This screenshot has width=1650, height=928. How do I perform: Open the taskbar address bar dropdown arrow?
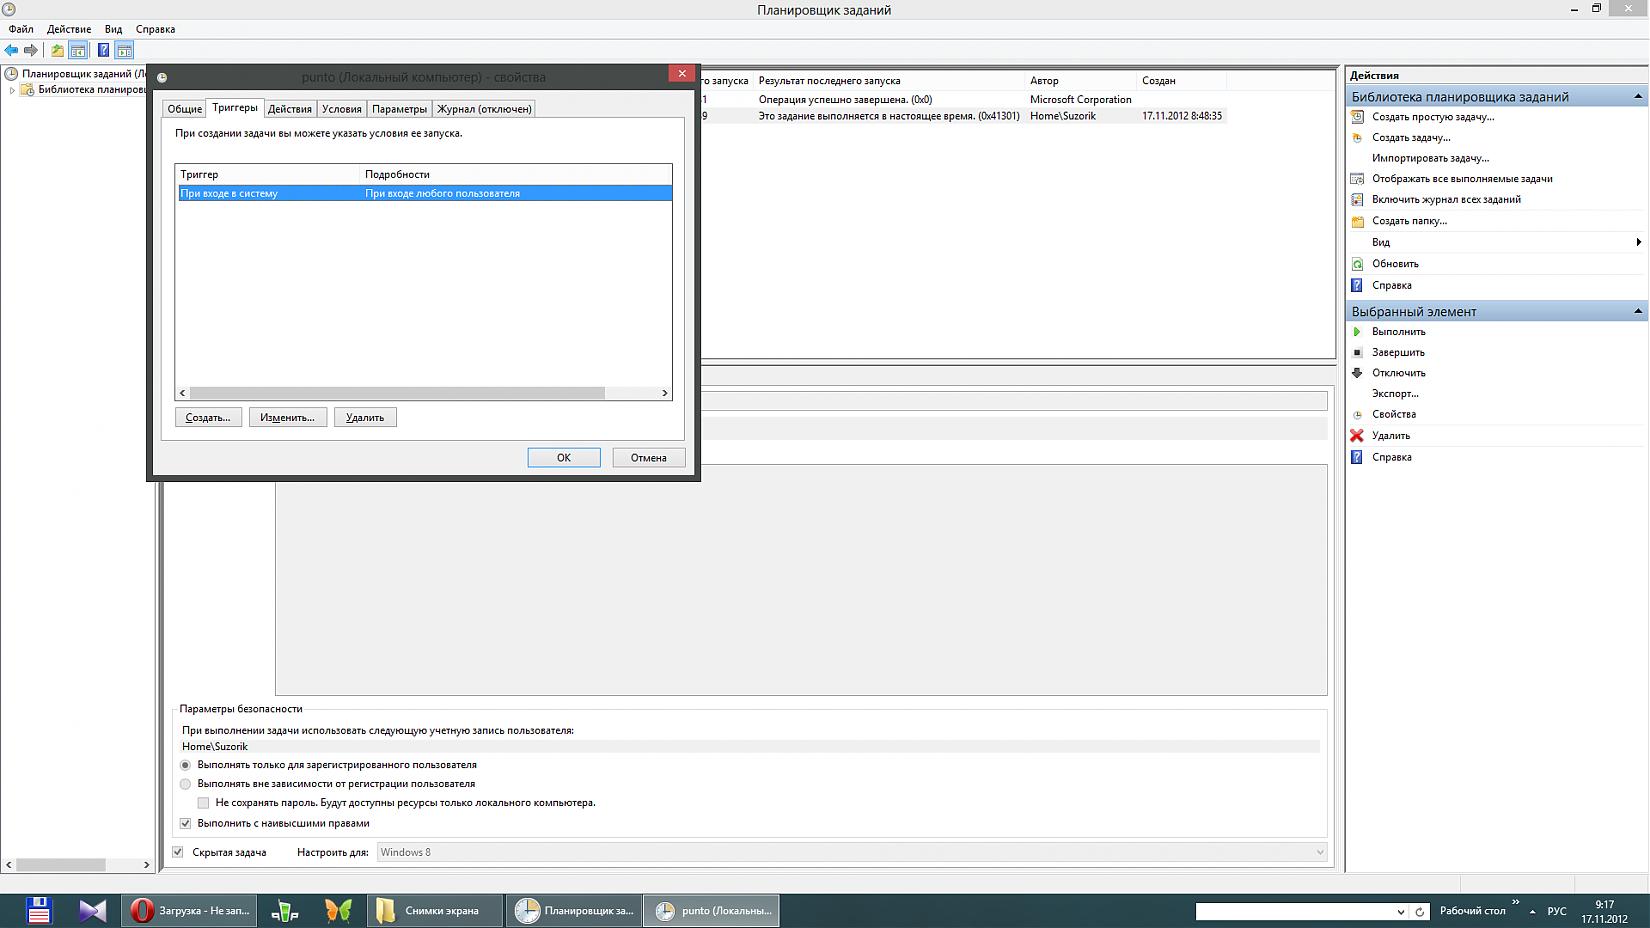coord(1400,912)
